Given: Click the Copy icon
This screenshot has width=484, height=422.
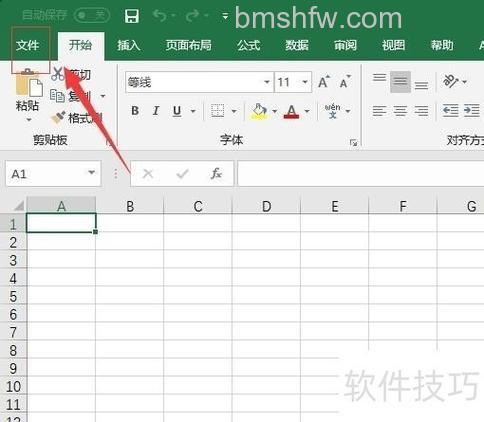Looking at the screenshot, I should 57,96.
